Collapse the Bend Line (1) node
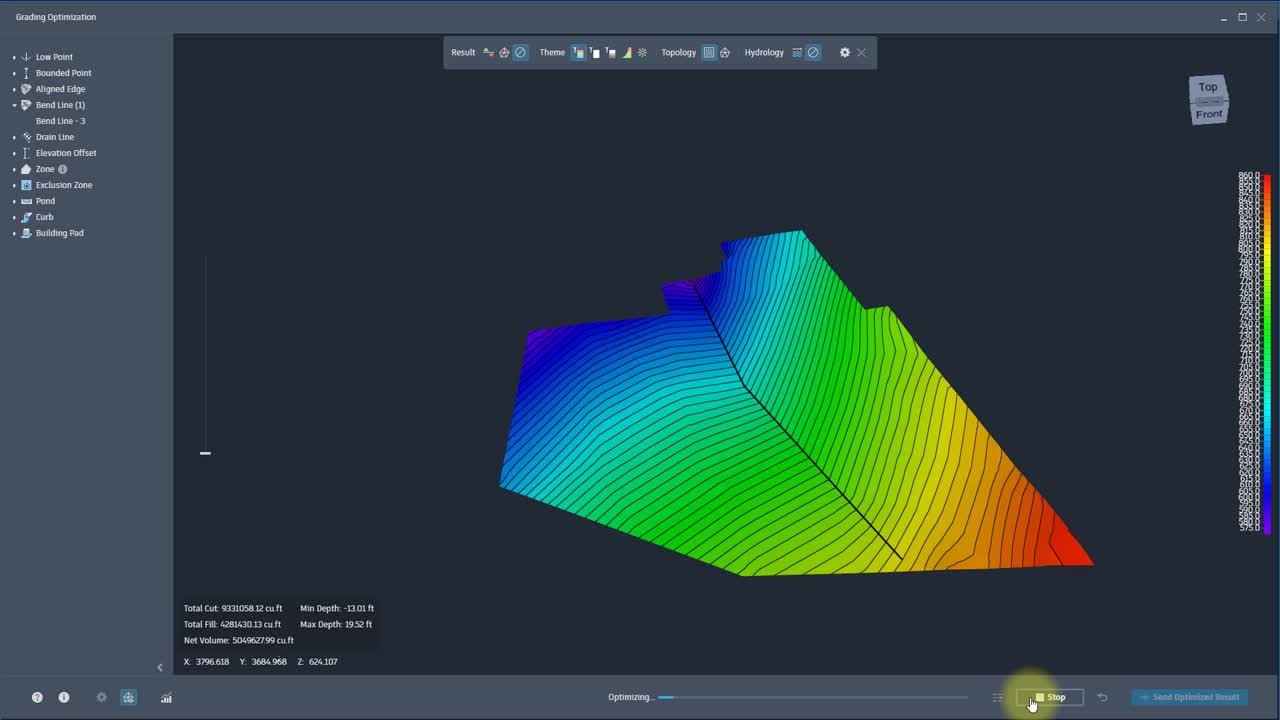Viewport: 1280px width, 720px height. (14, 105)
